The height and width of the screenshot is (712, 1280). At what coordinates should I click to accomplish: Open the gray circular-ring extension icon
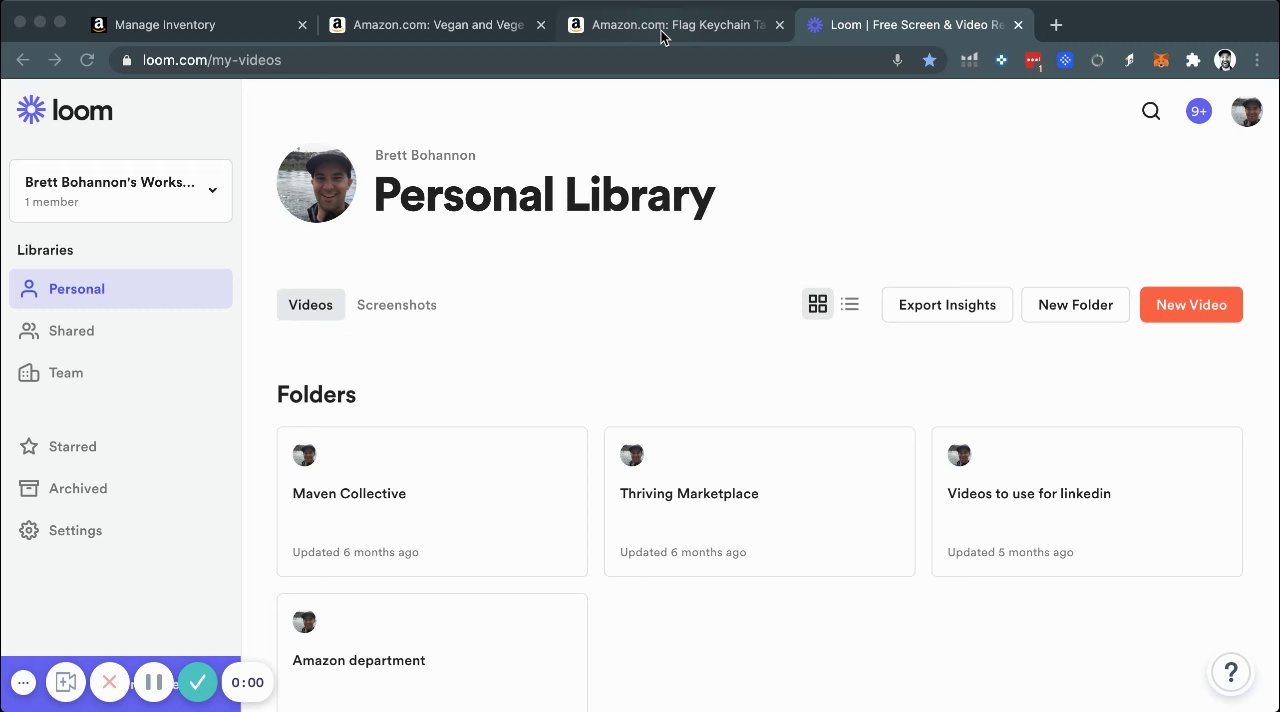pyautogui.click(x=1097, y=60)
